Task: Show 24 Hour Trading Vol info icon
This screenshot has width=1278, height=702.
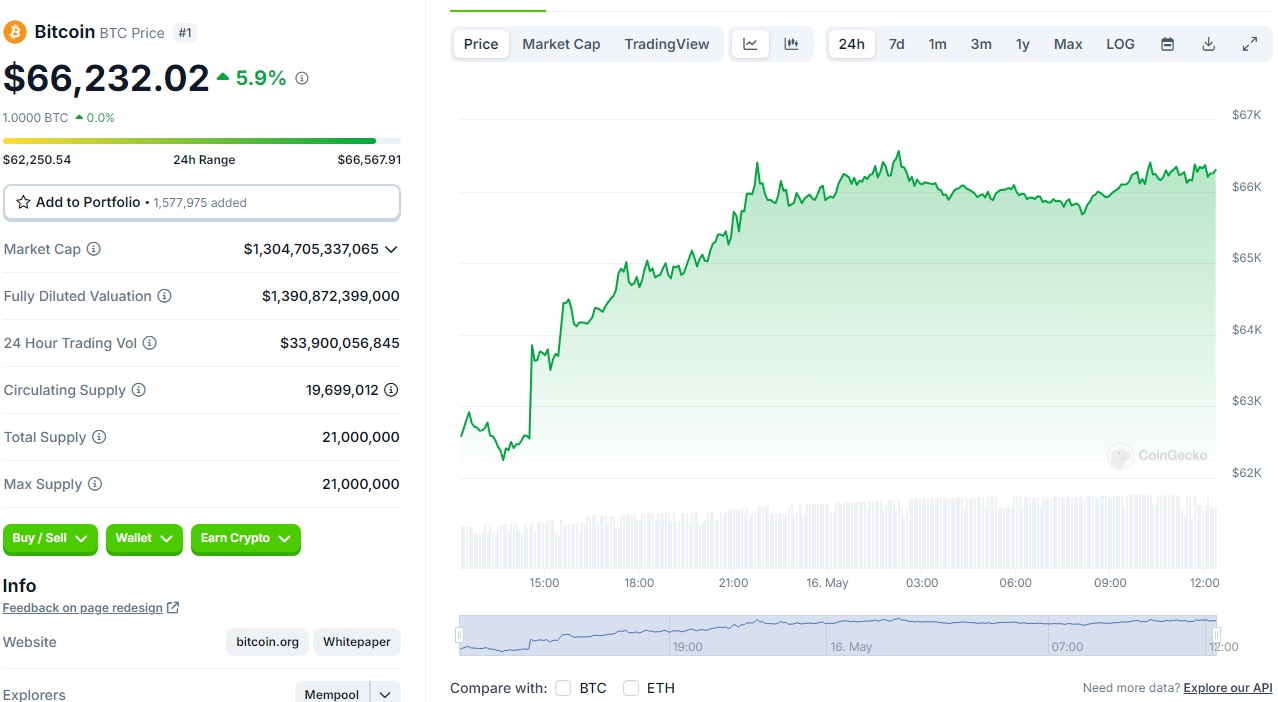Action: [x=150, y=343]
